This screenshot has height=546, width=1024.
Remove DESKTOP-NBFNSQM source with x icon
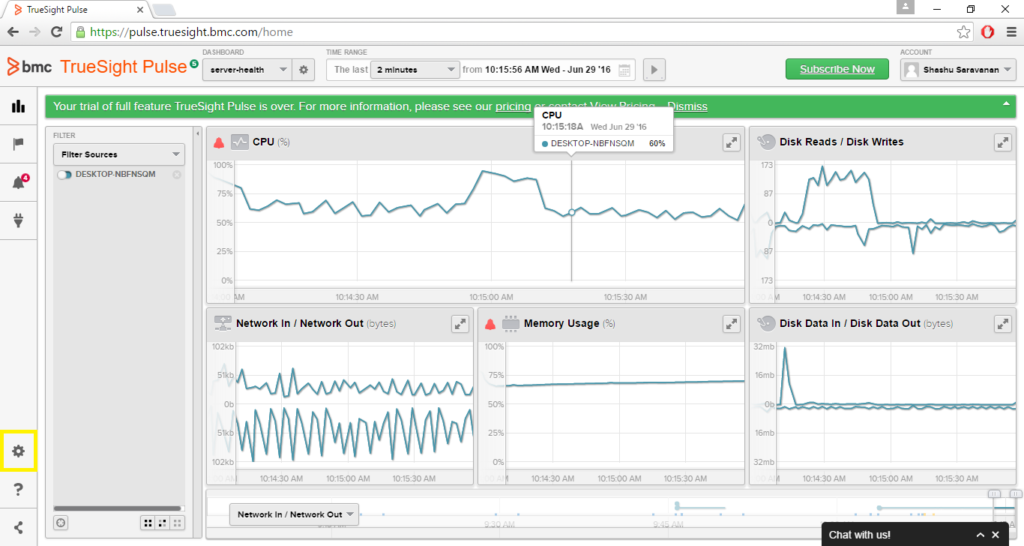(177, 175)
